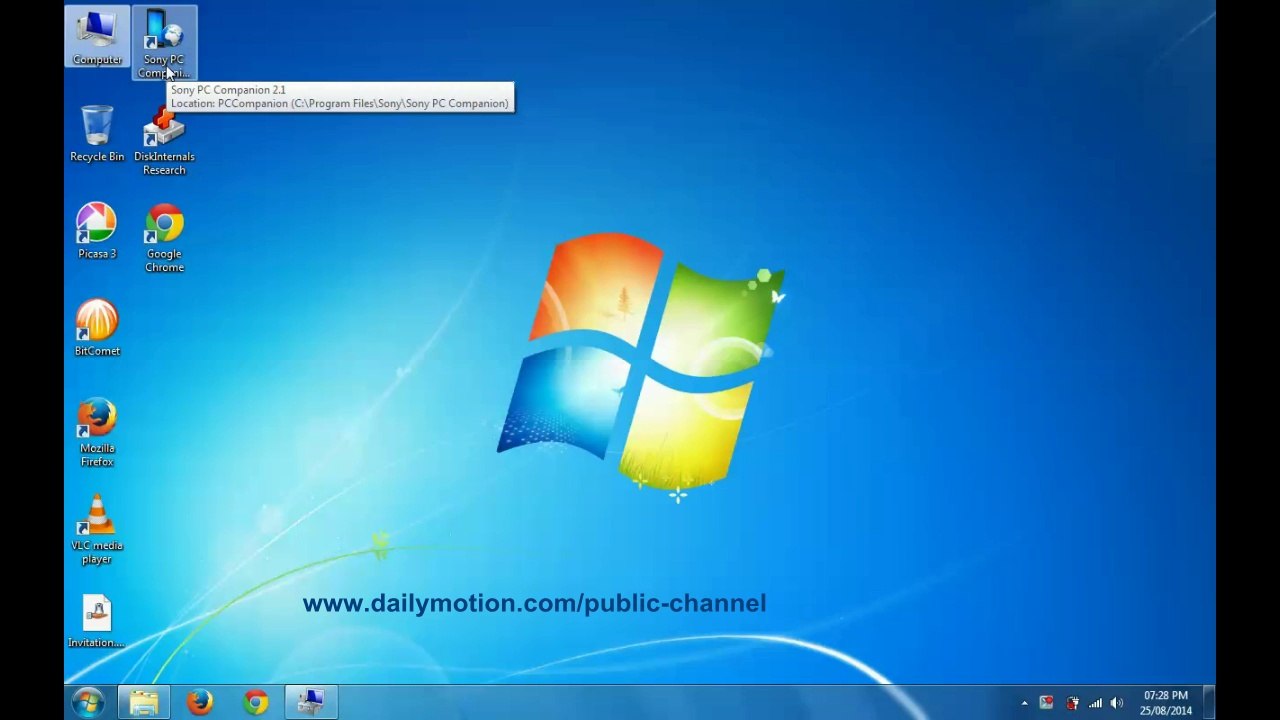Open the Action Center flag tray icon

[x=1046, y=703]
